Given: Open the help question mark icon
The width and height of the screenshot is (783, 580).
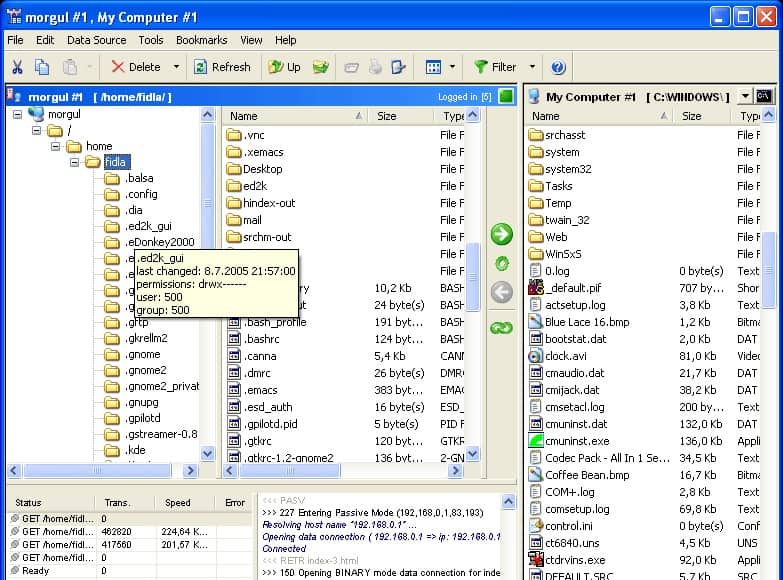Looking at the screenshot, I should [558, 67].
